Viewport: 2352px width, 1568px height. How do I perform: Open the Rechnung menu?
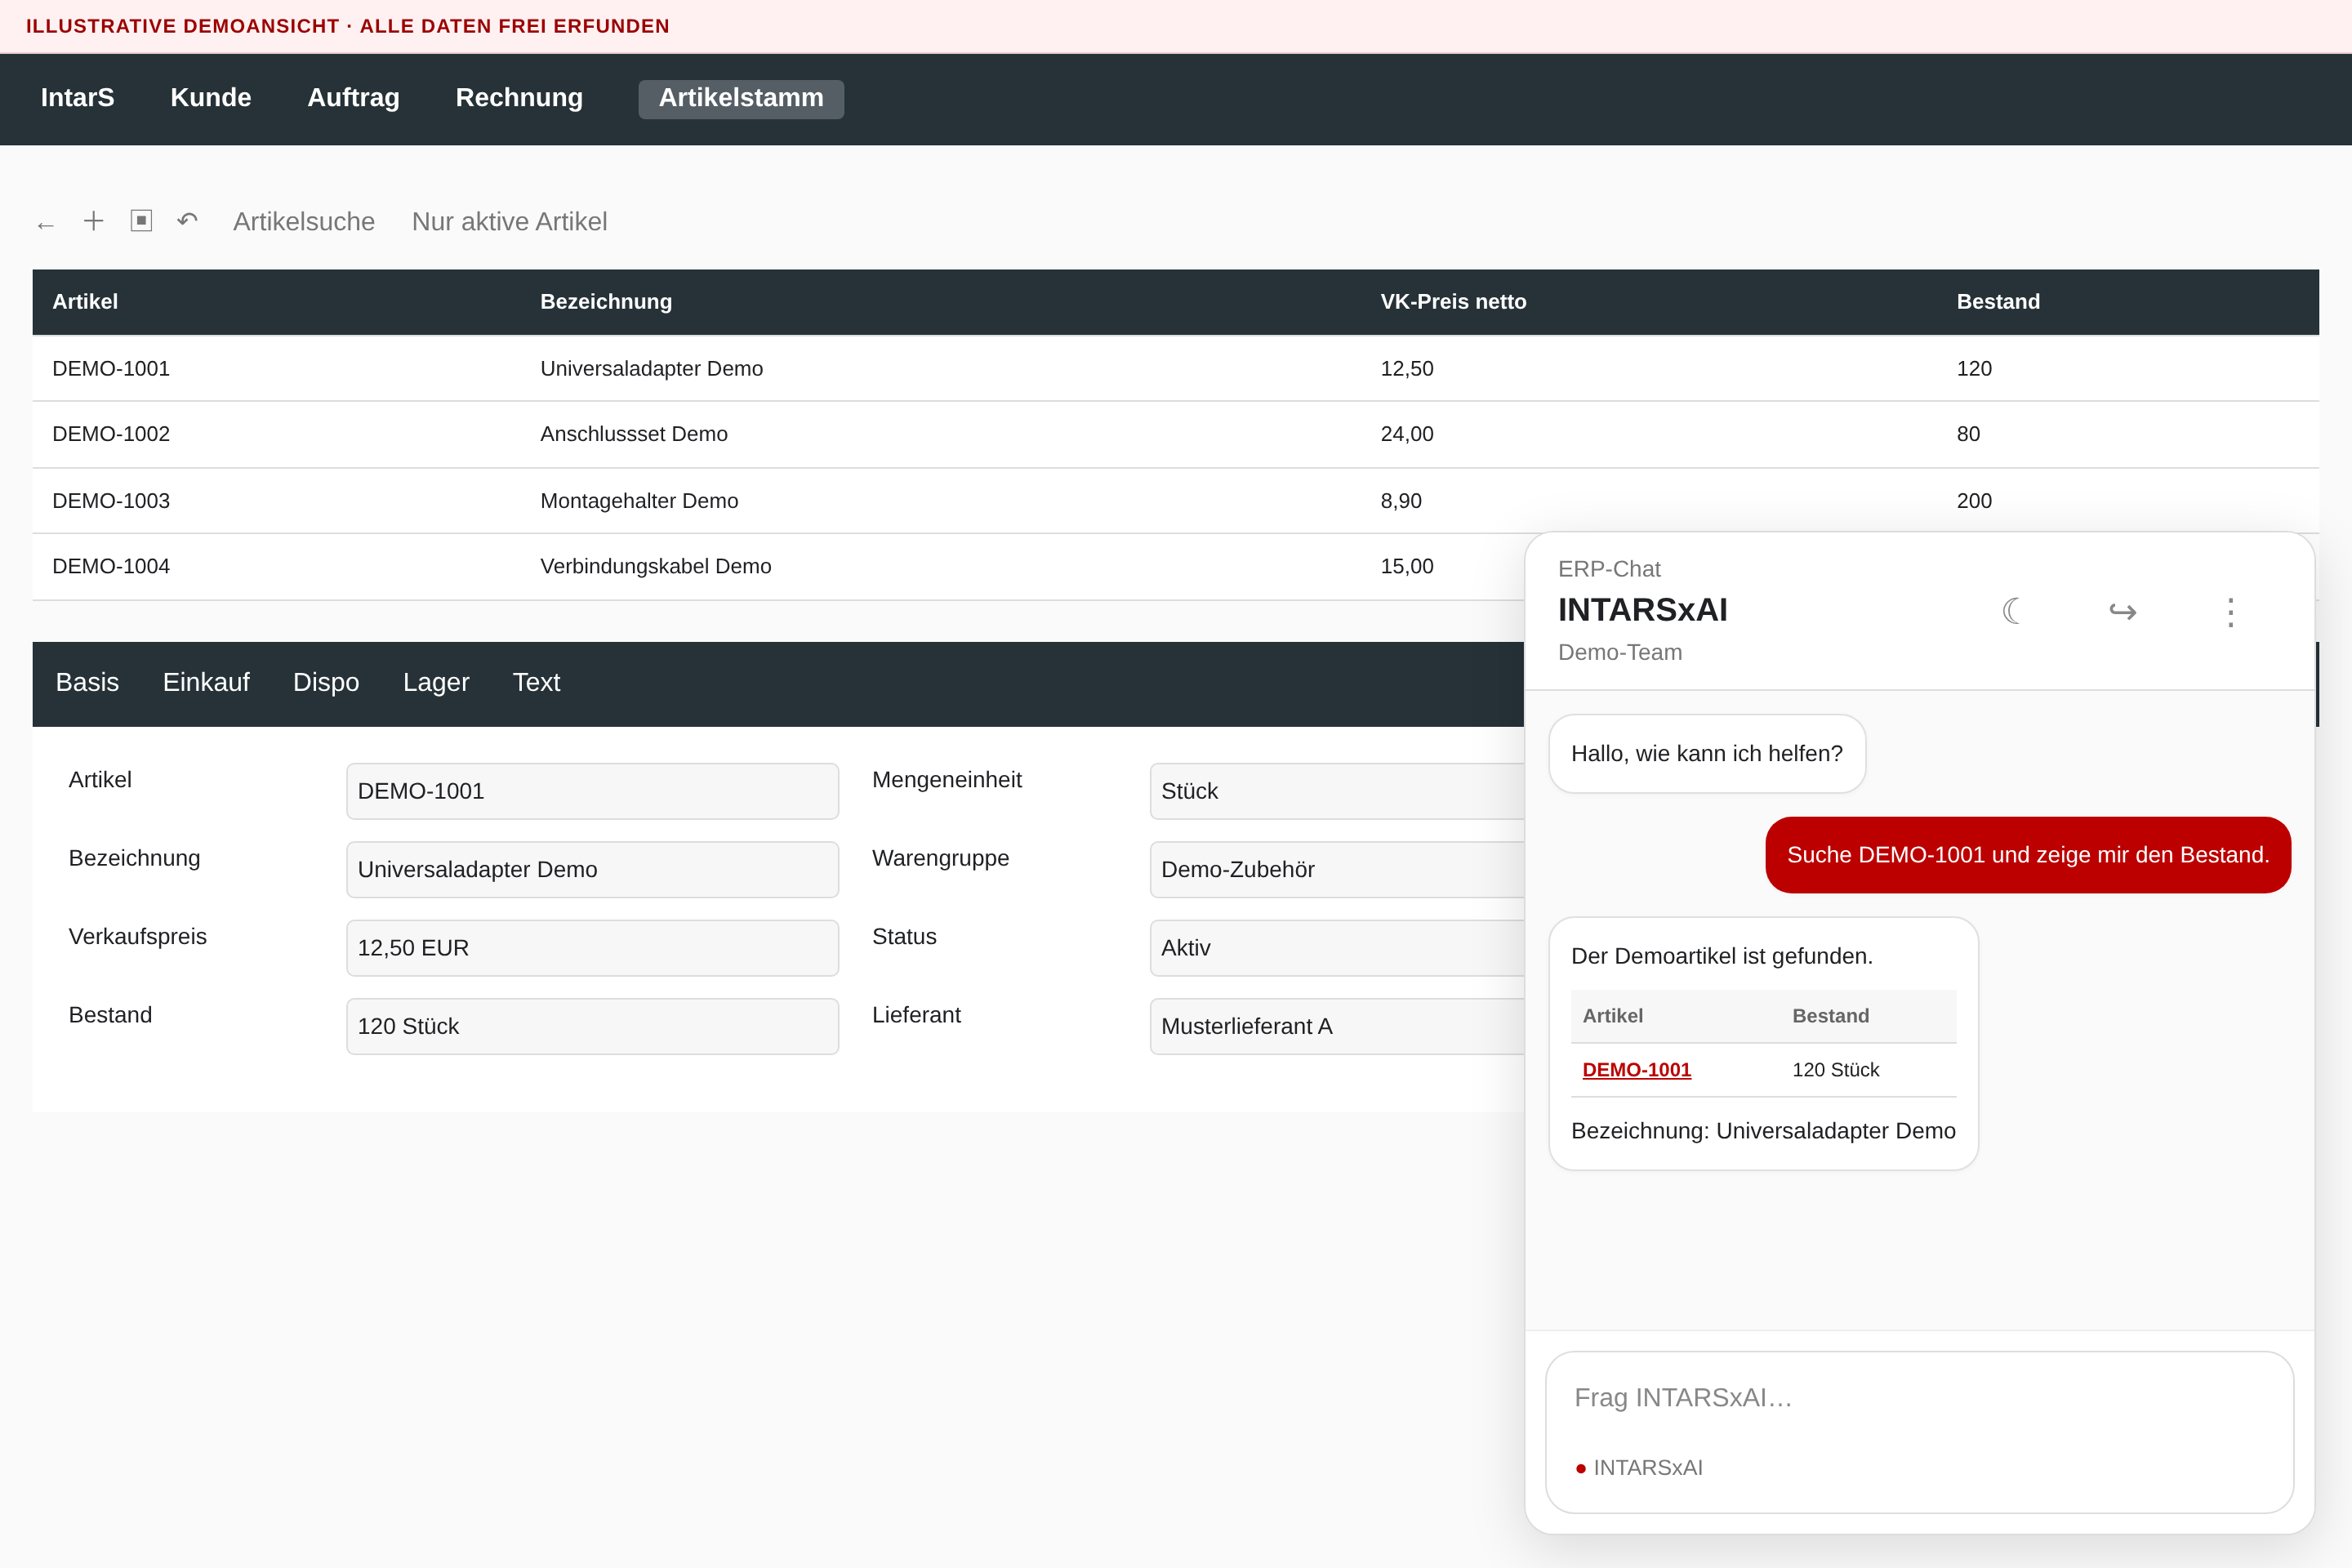(x=519, y=98)
